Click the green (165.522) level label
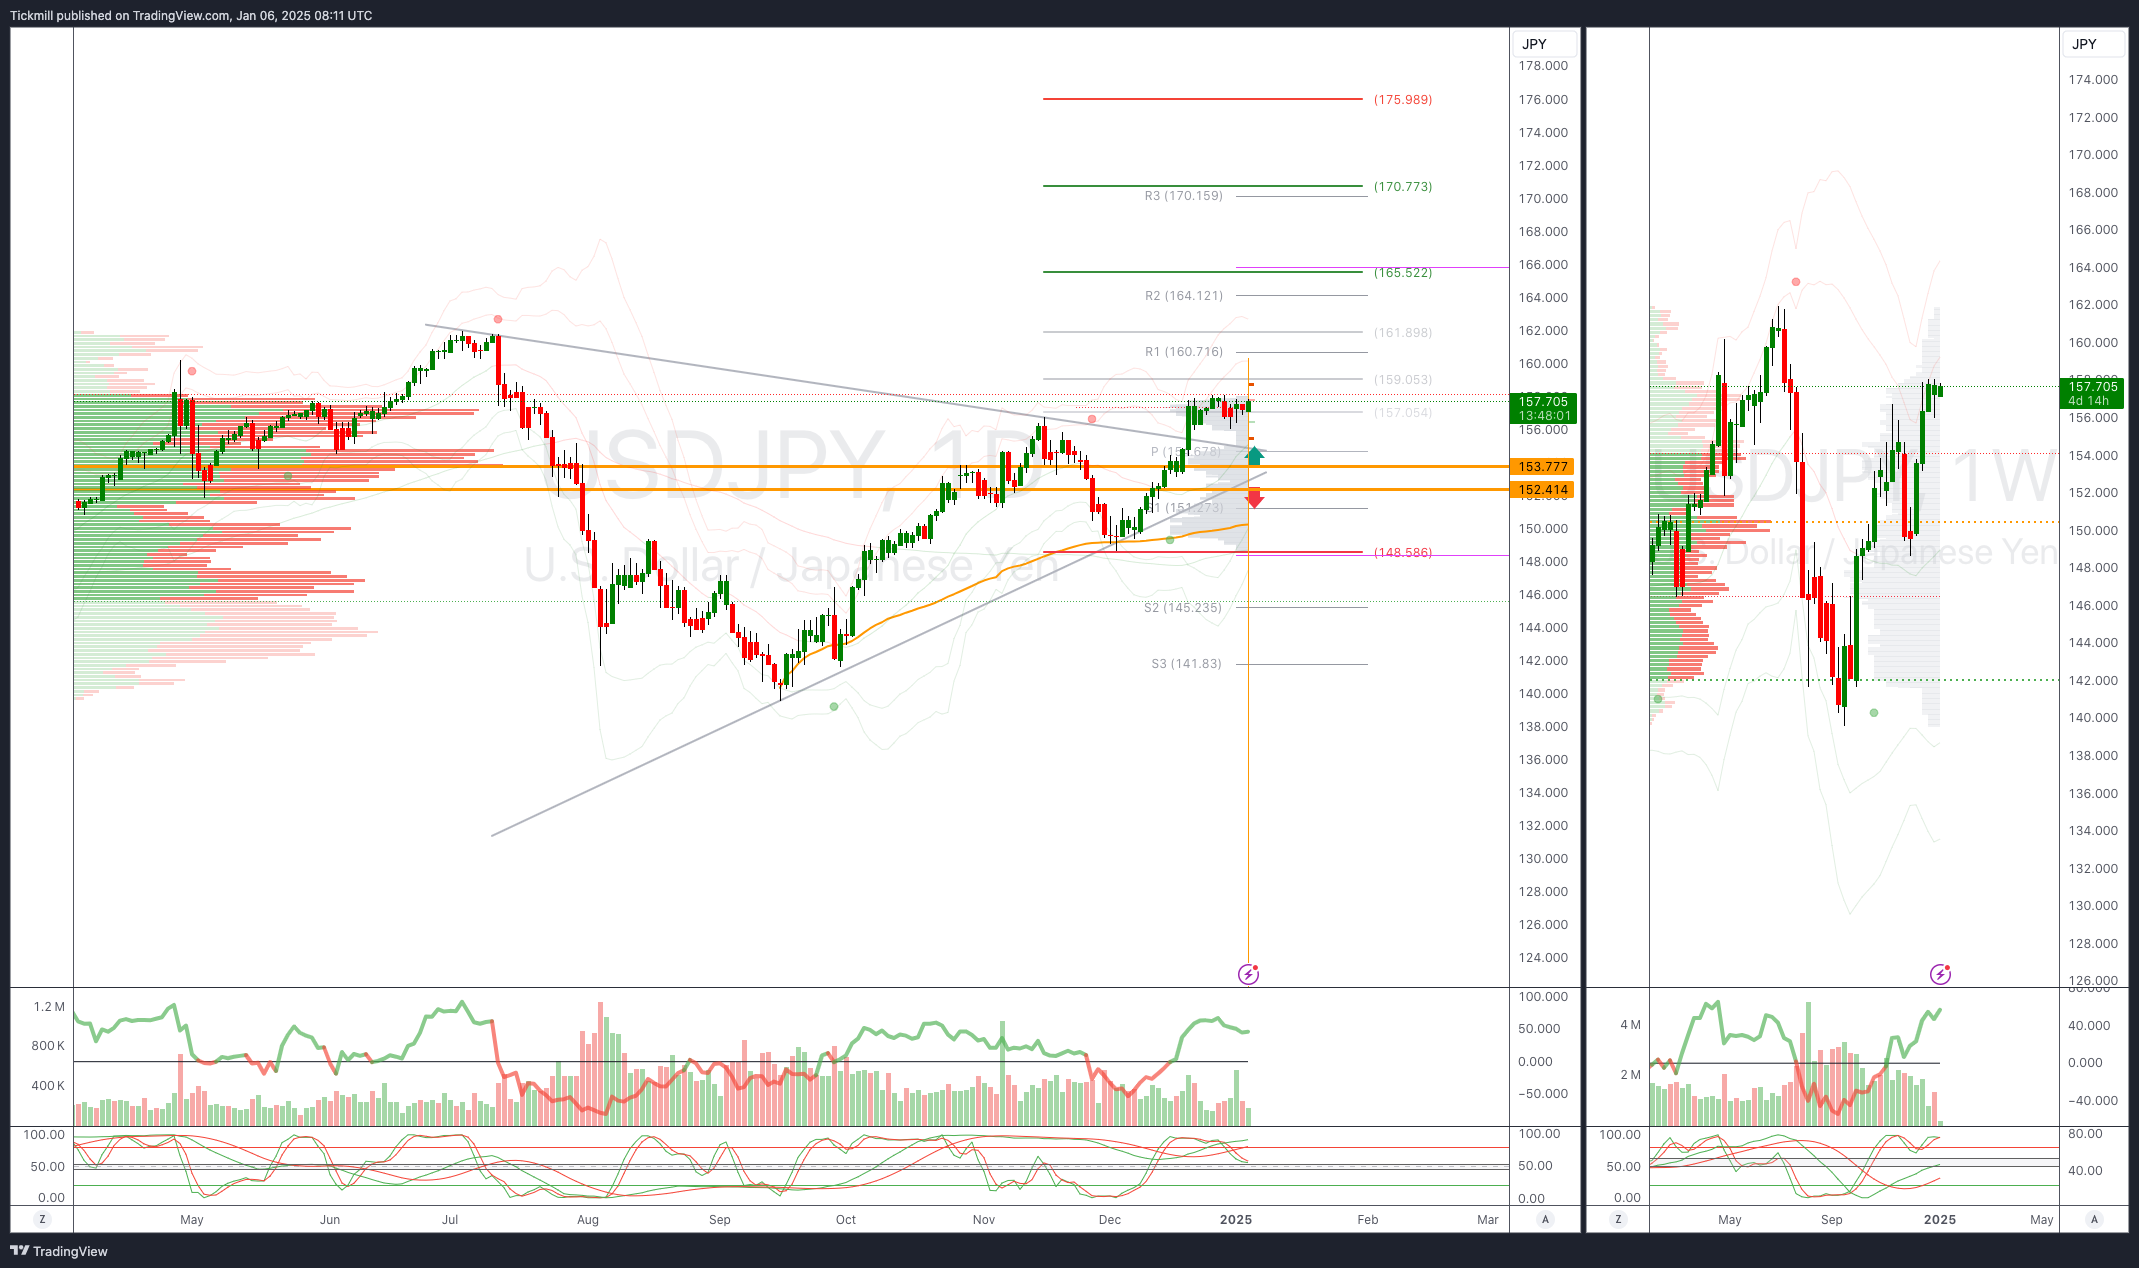 1402,273
